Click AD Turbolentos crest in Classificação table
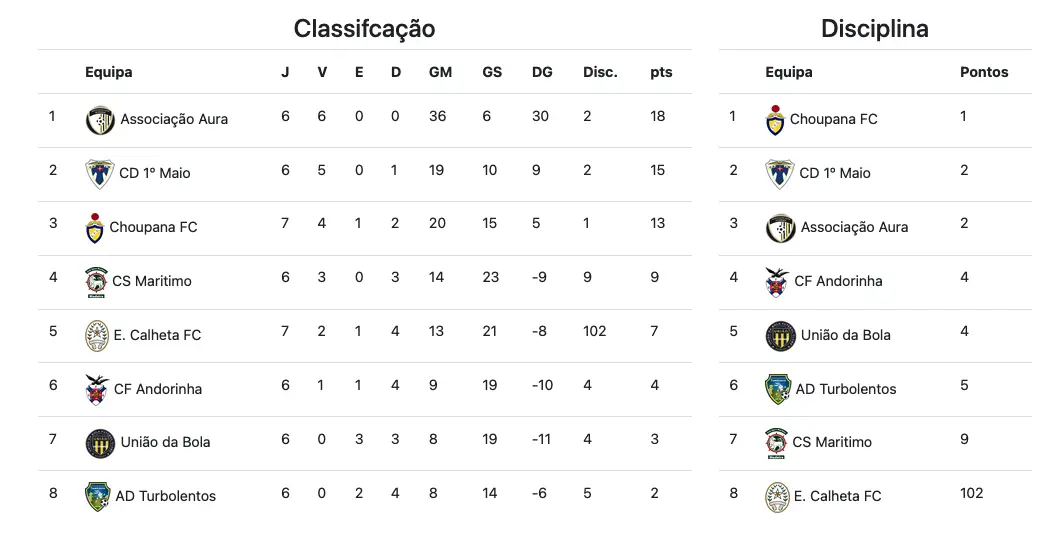Screen dimensions: 1045x540 pyautogui.click(x=97, y=497)
